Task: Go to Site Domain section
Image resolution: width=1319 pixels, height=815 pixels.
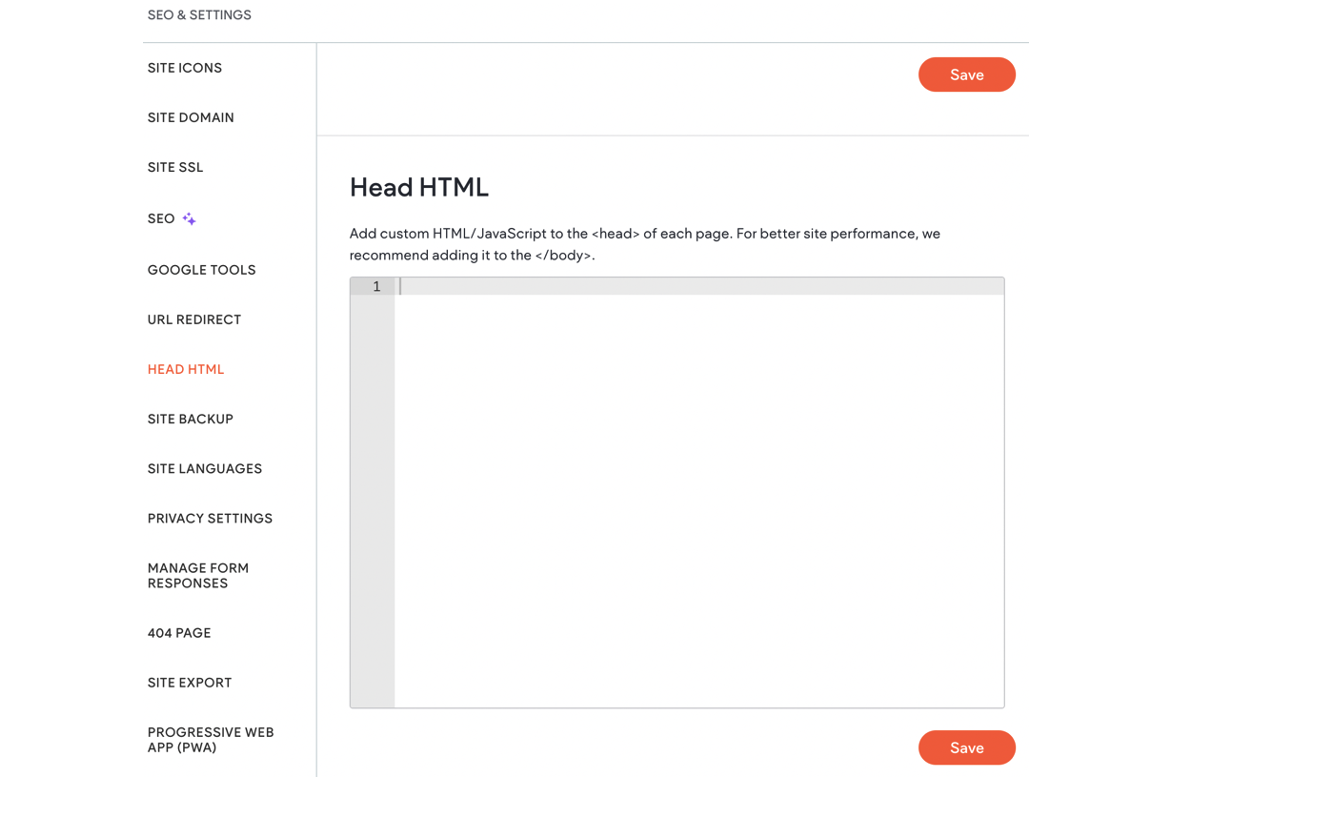Action: click(x=191, y=118)
